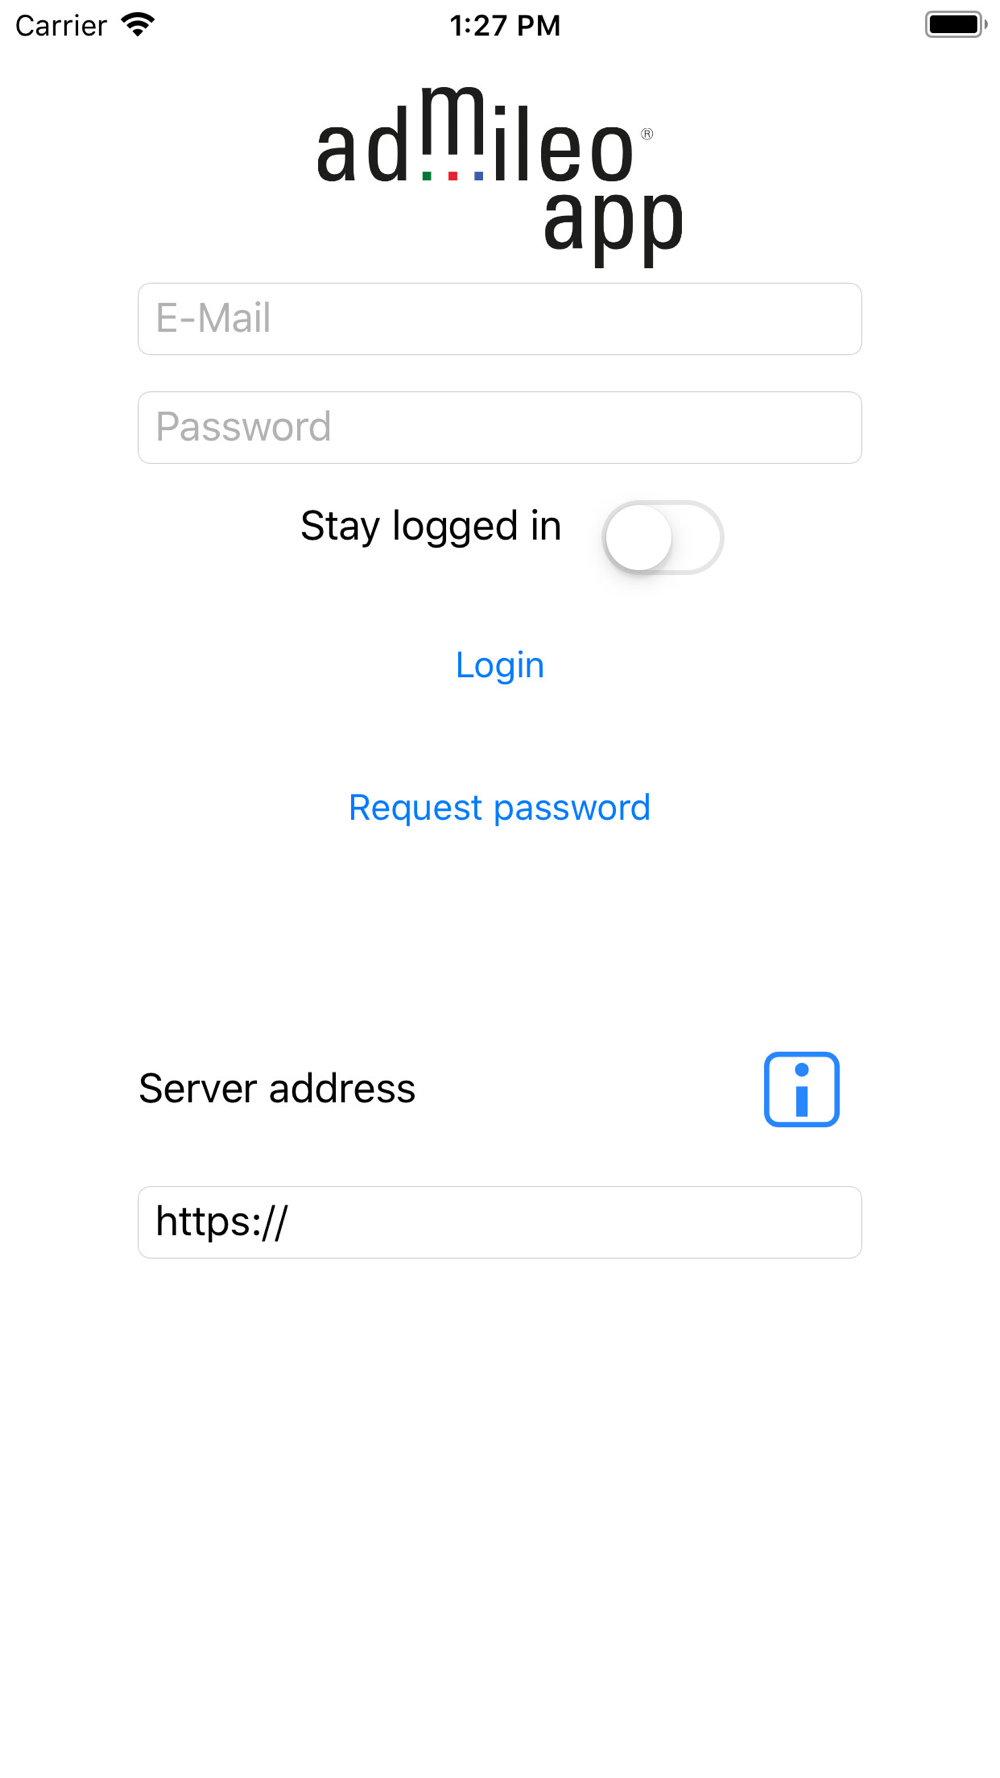
Task: Open the server address info icon
Action: coord(801,1089)
